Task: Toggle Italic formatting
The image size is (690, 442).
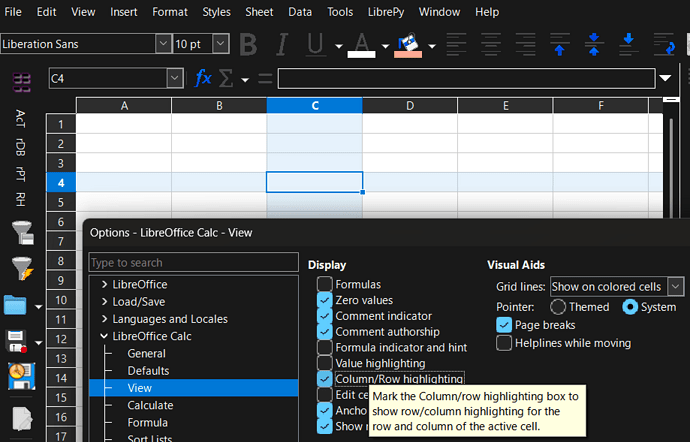Action: [282, 44]
